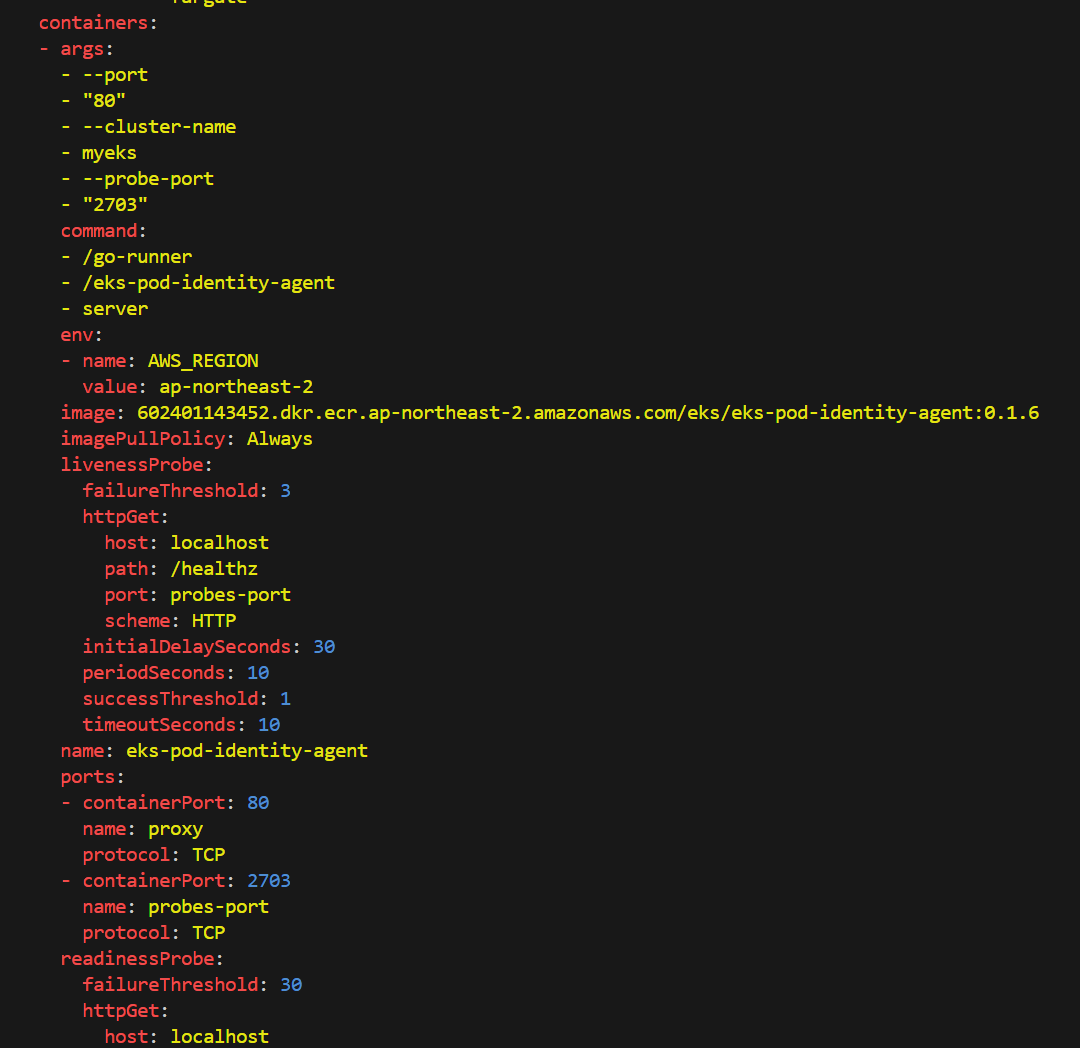Click the 'HTTP' scheme value

click(214, 621)
